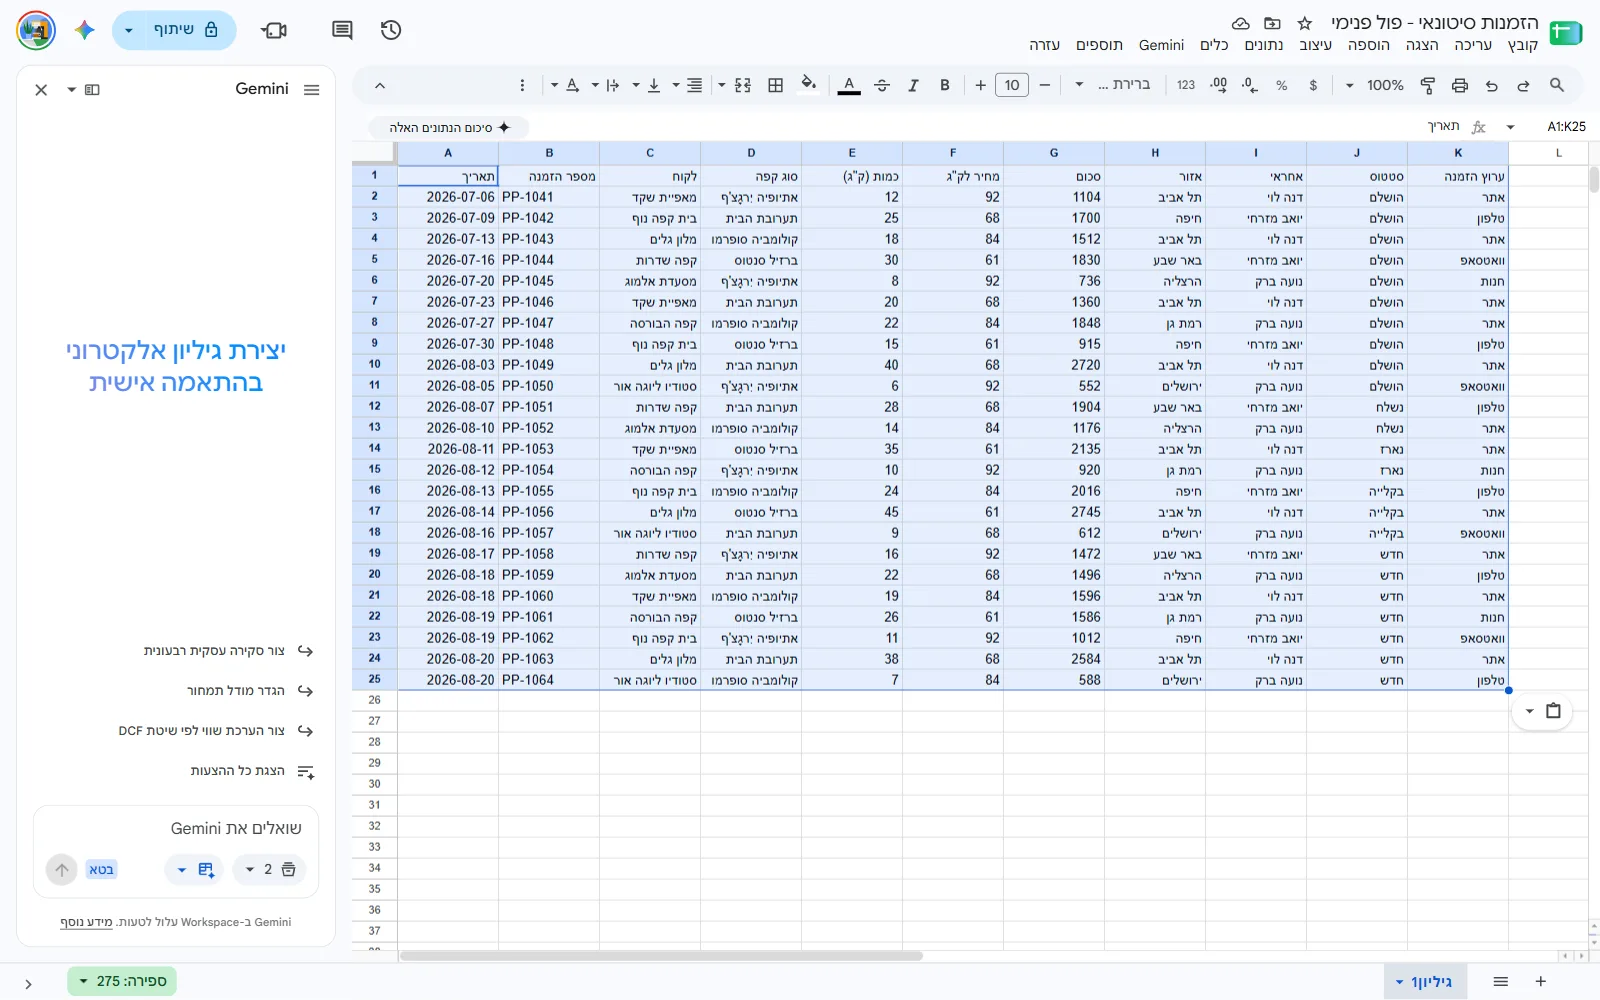Decrease font size with the minus button
1600x1000 pixels.
tap(1044, 85)
